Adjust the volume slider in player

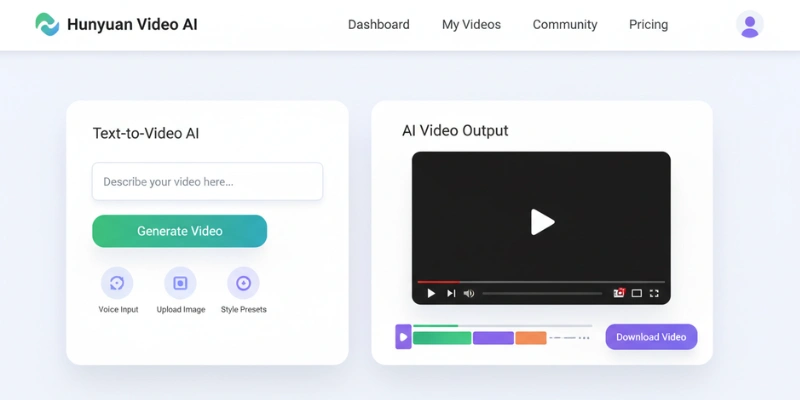coord(542,293)
